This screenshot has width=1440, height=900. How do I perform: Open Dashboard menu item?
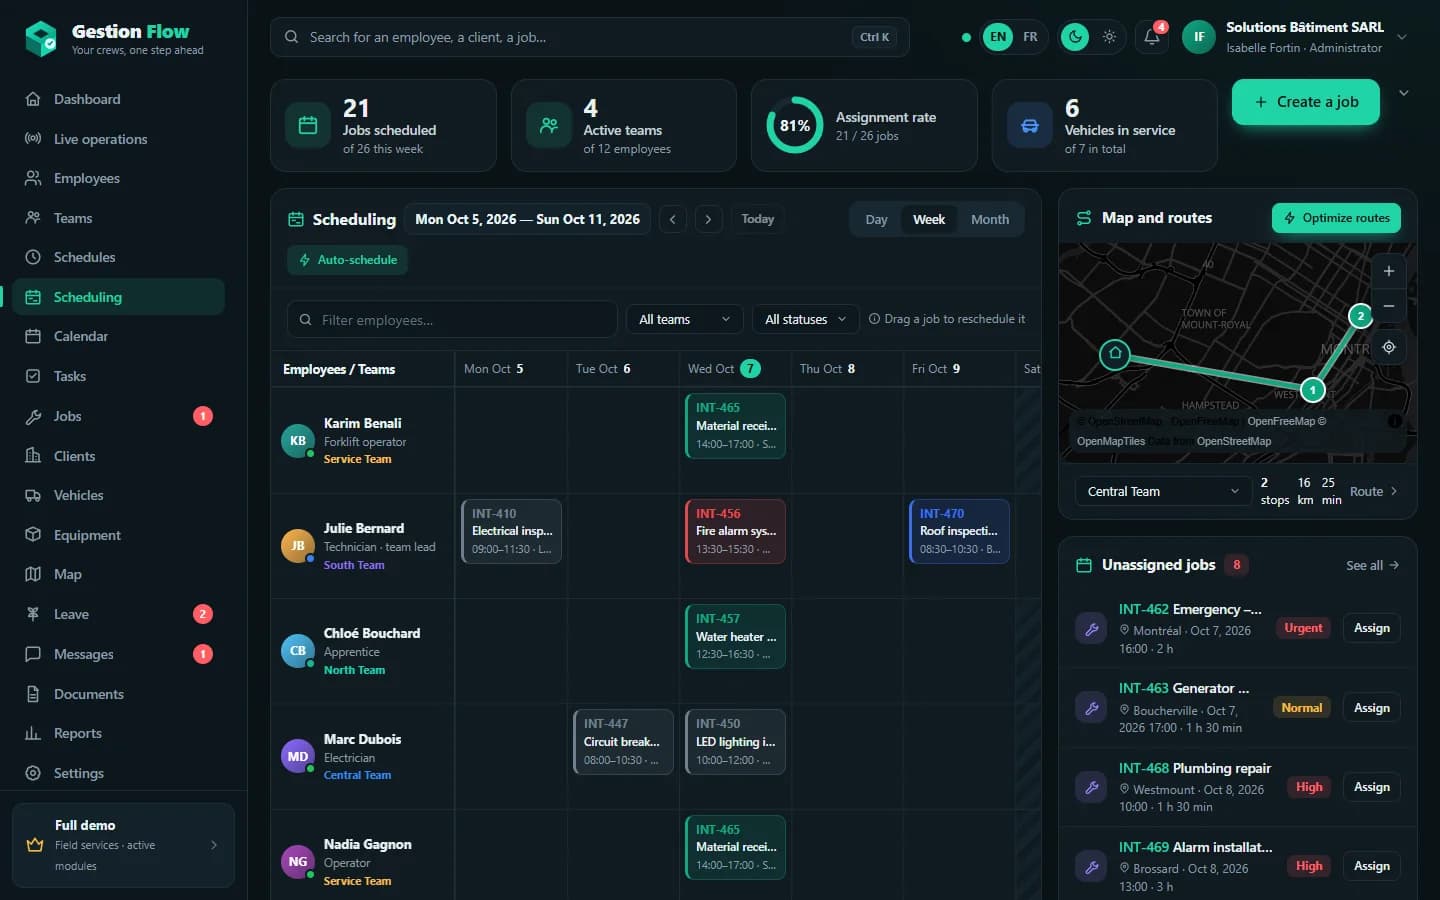118,99
